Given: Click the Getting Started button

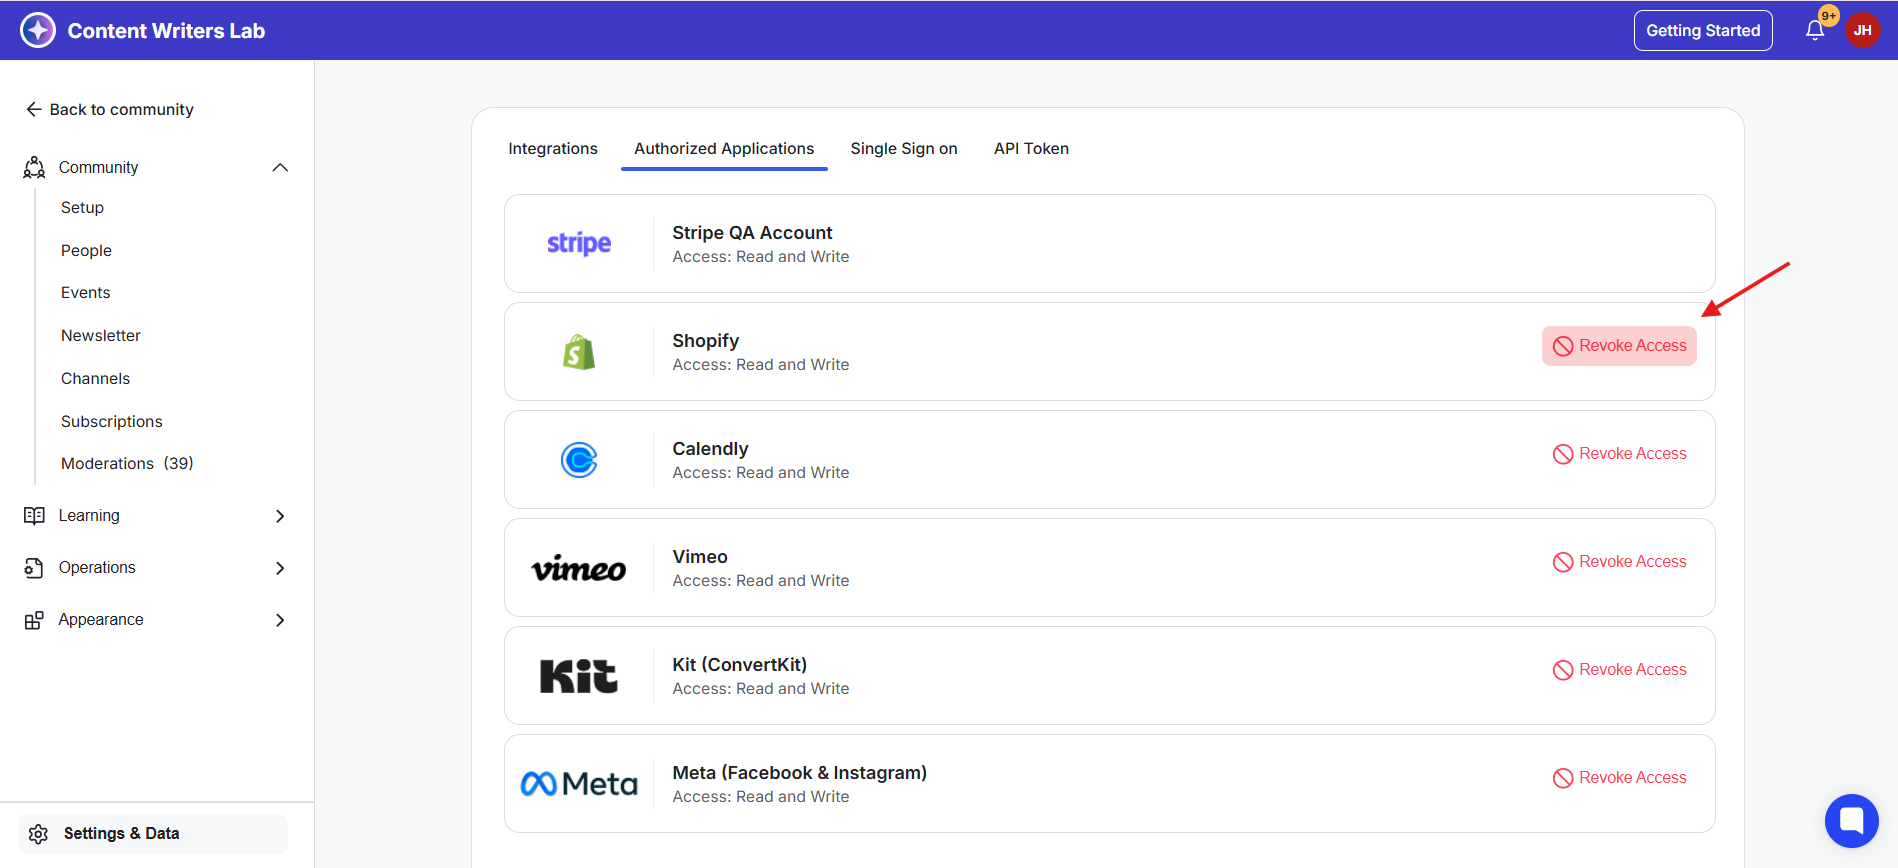Looking at the screenshot, I should click(x=1703, y=30).
